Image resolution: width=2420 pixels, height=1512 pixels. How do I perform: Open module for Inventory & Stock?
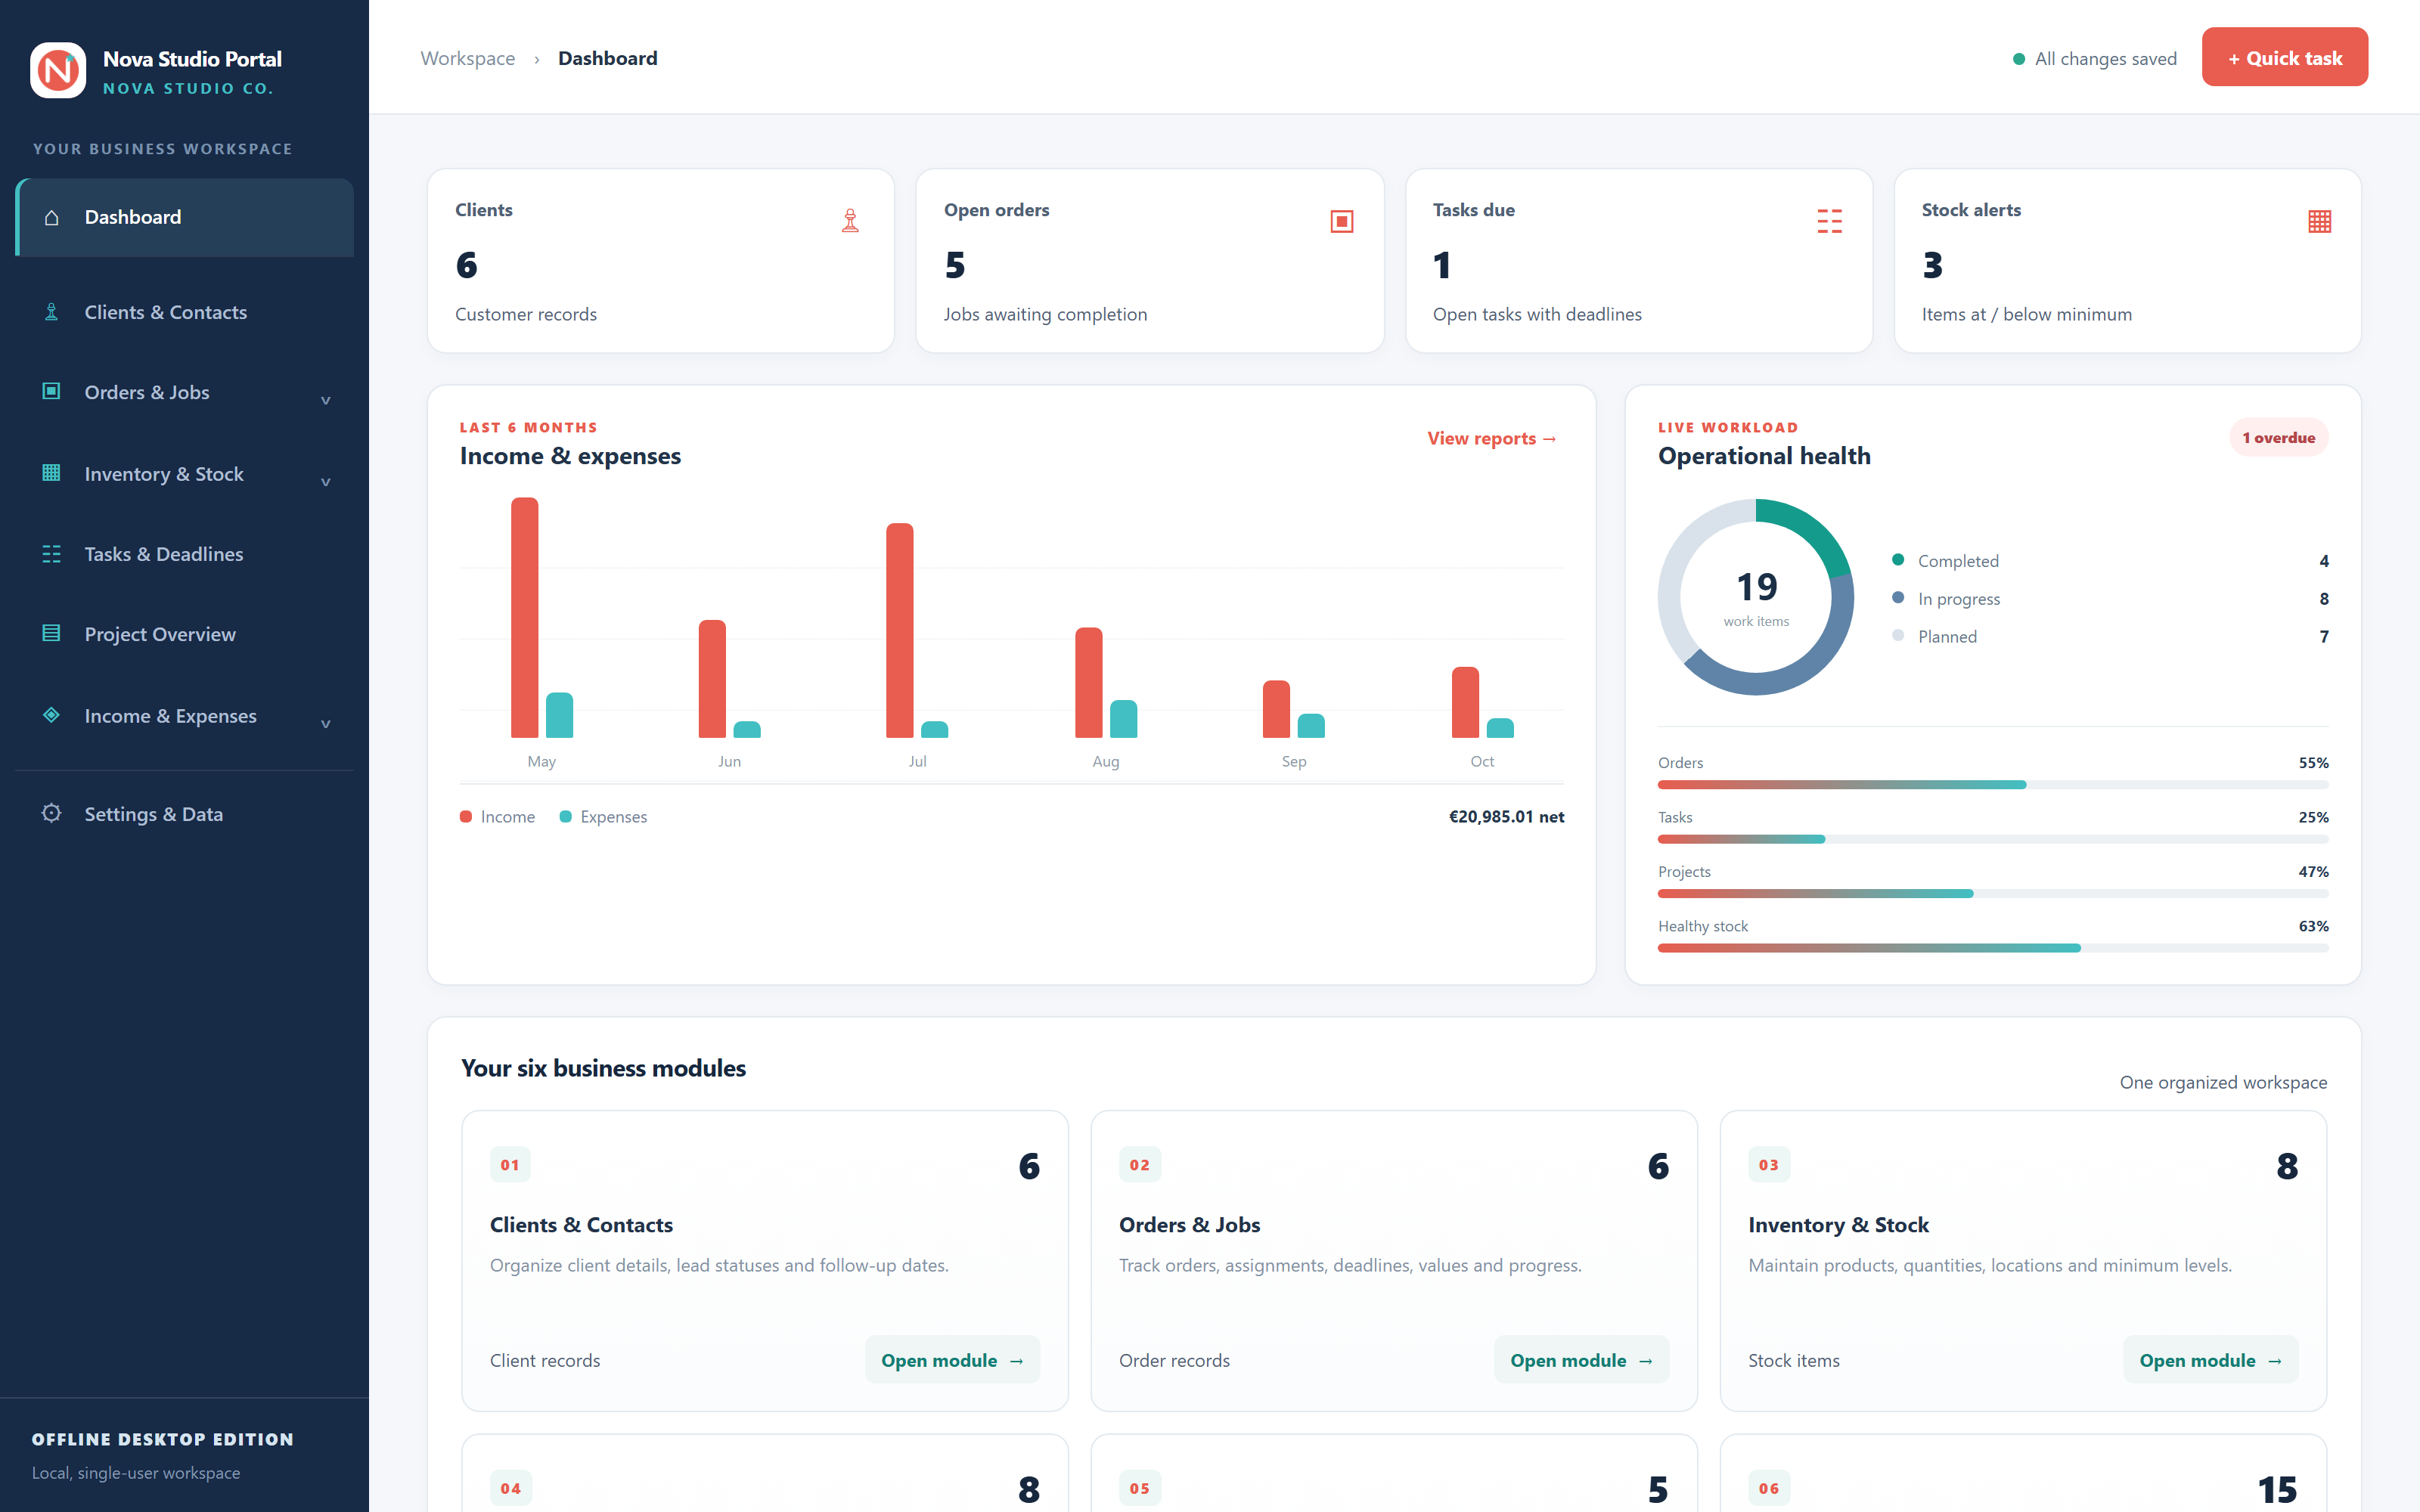2210,1360
